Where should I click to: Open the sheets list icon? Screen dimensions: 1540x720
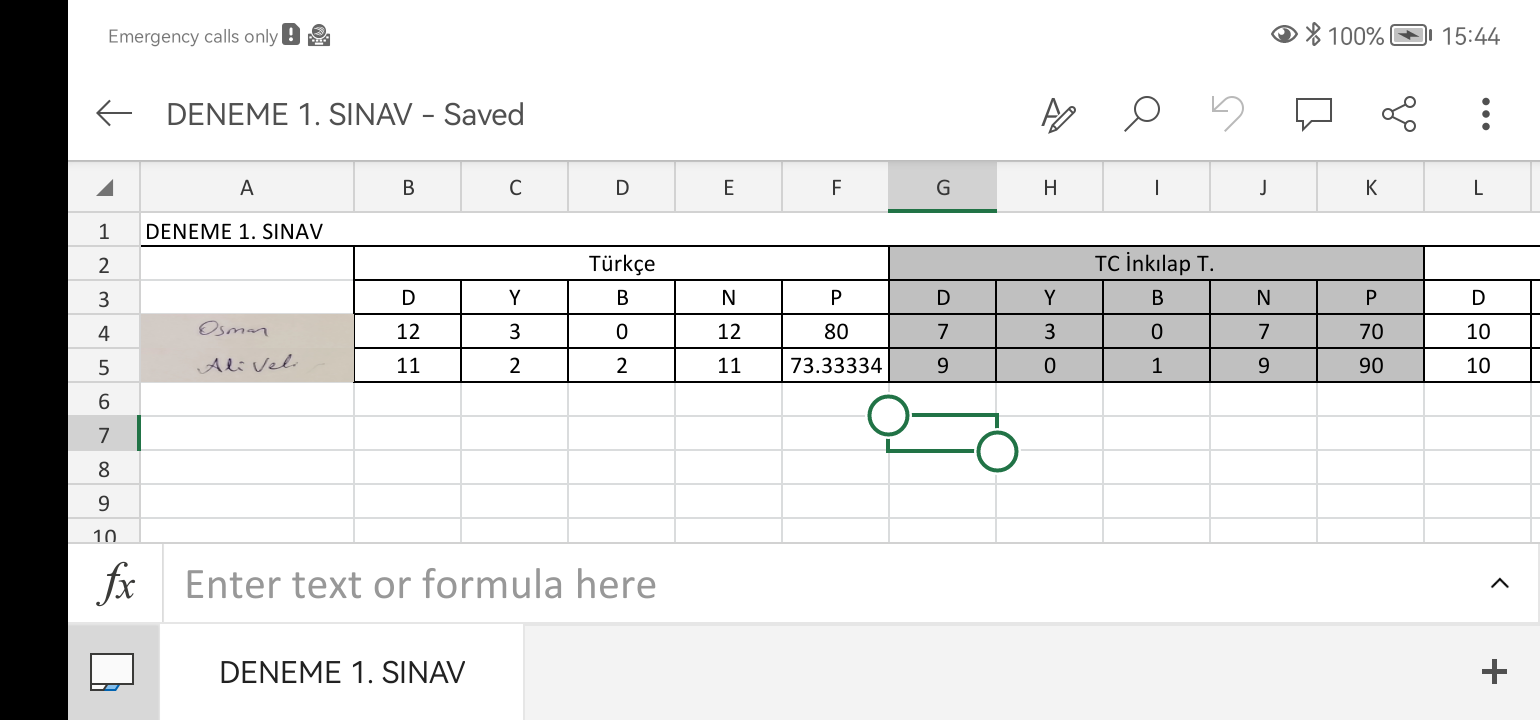(x=112, y=672)
